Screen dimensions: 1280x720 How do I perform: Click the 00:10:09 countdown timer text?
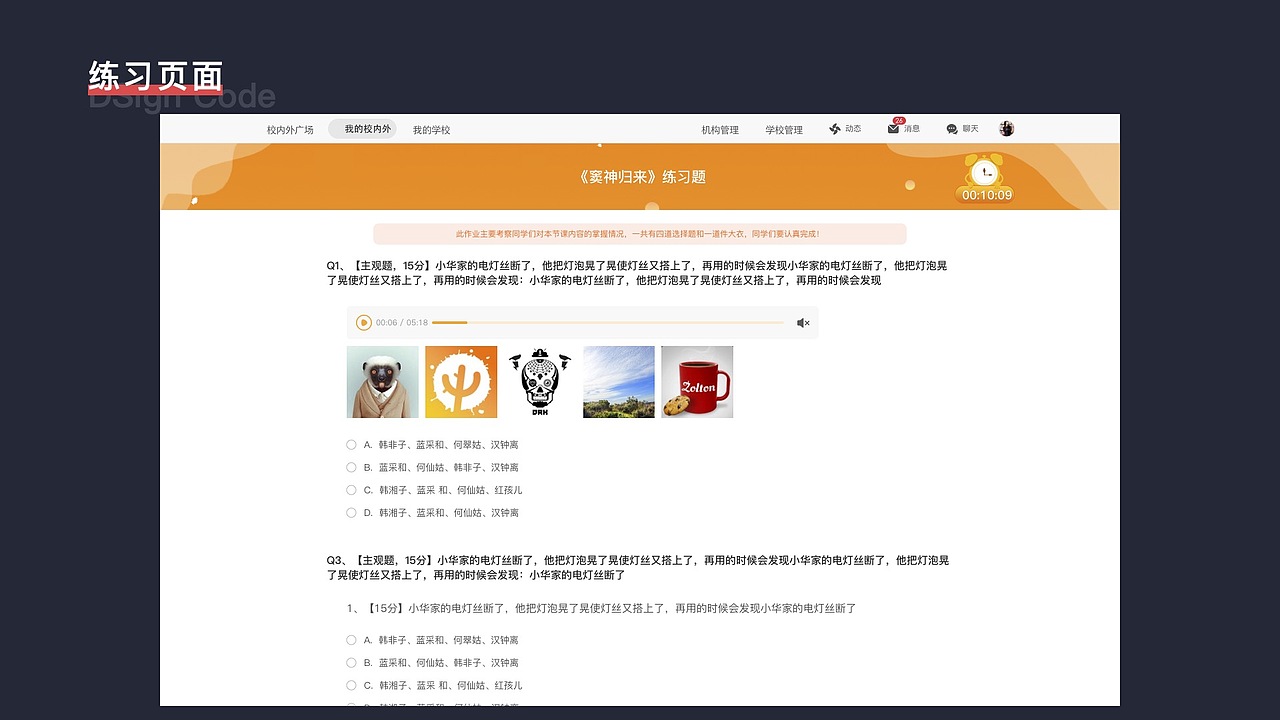[x=987, y=196]
